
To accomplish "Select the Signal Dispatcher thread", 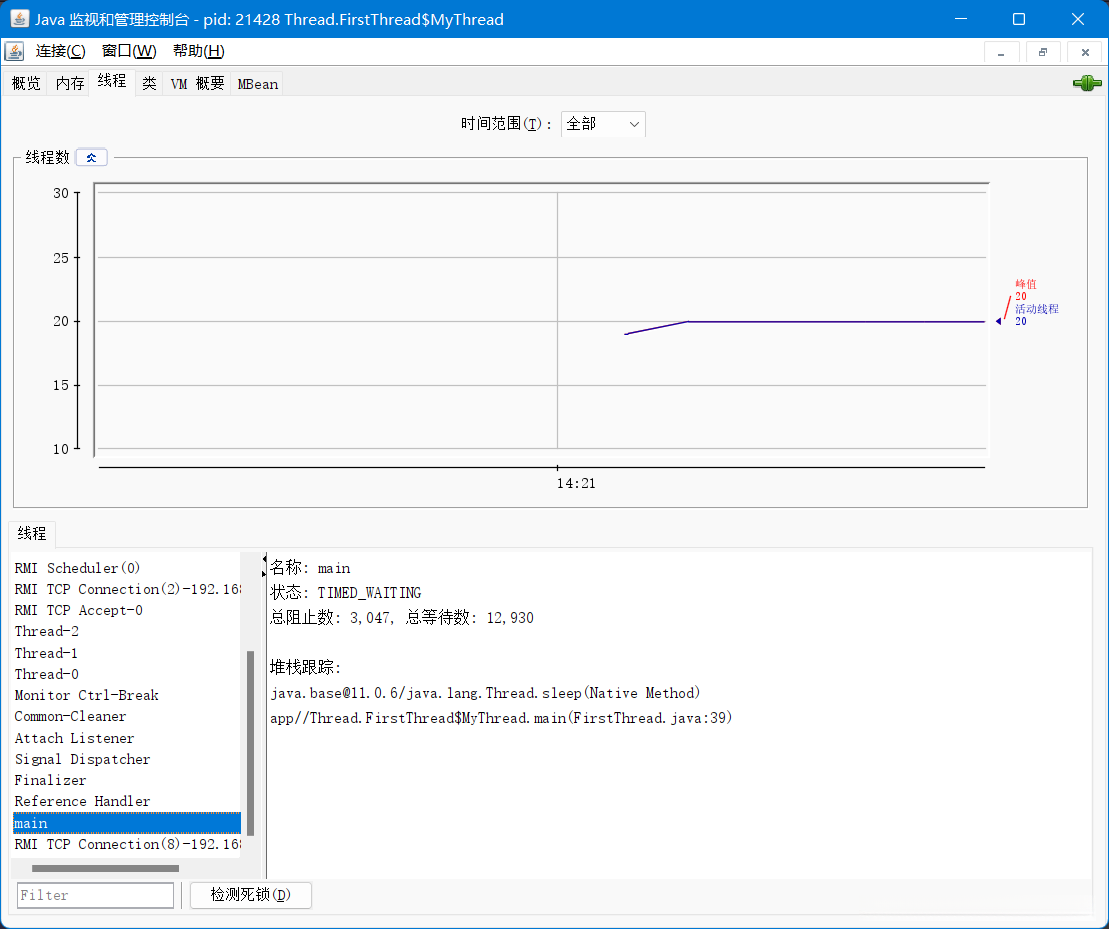I will [x=82, y=759].
